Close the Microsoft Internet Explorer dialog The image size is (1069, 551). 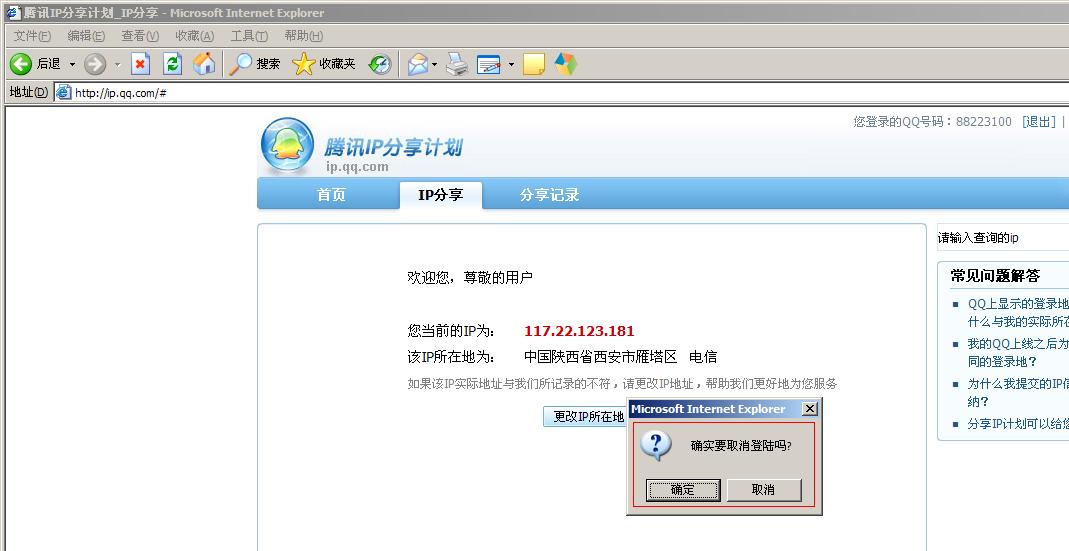tap(809, 408)
